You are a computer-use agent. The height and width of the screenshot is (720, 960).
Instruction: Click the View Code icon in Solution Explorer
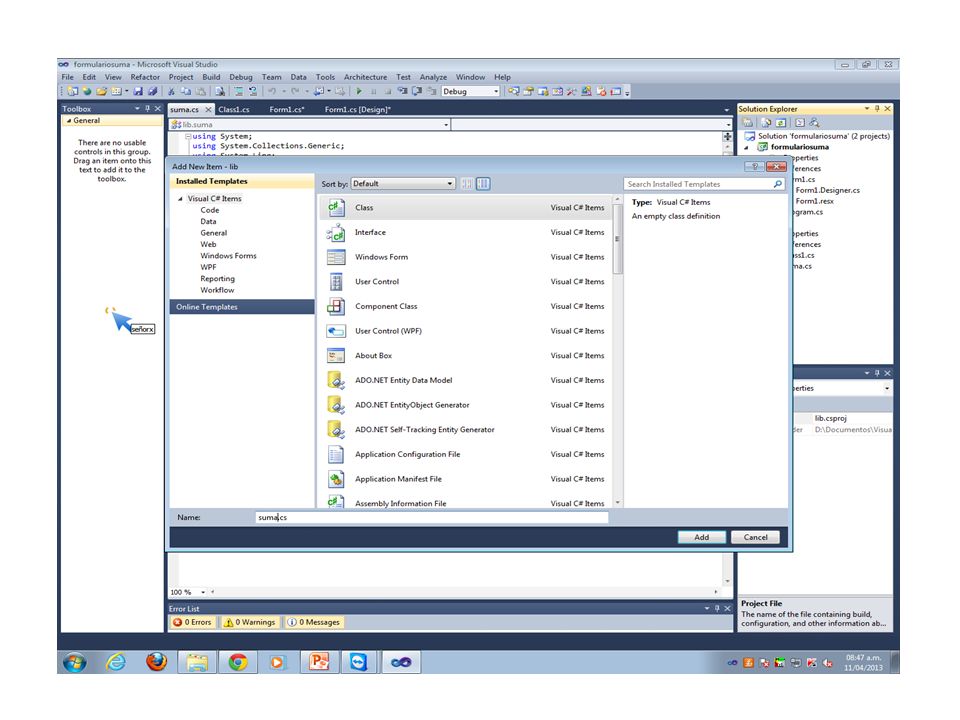point(800,122)
